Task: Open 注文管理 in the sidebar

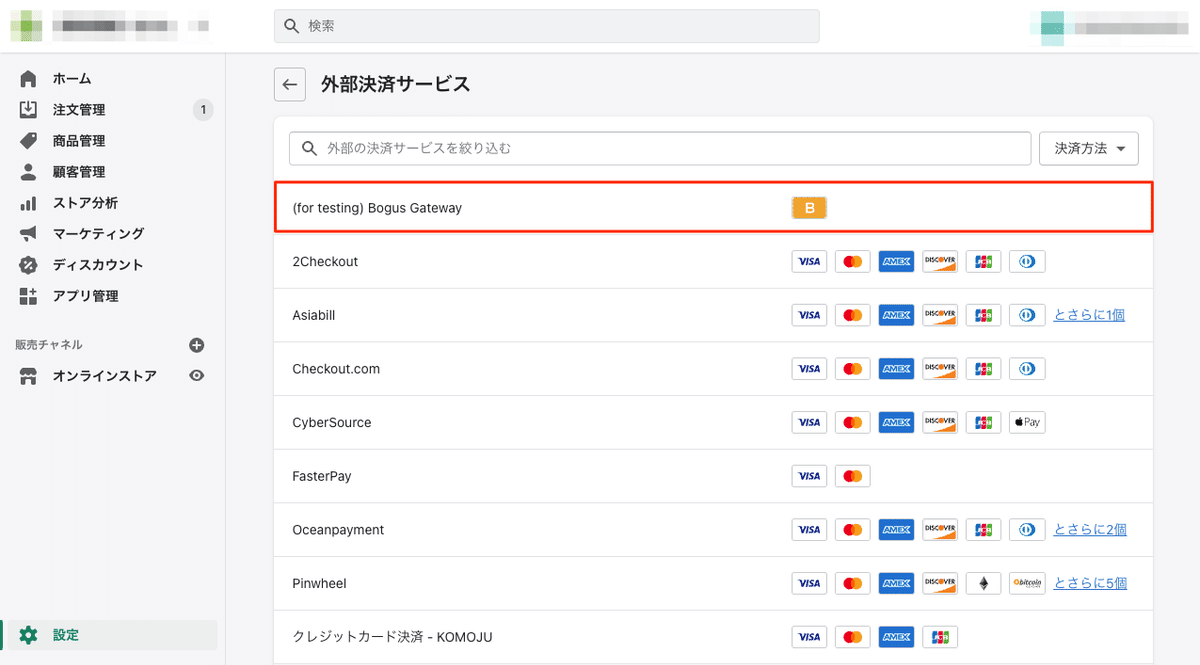Action: pos(79,110)
